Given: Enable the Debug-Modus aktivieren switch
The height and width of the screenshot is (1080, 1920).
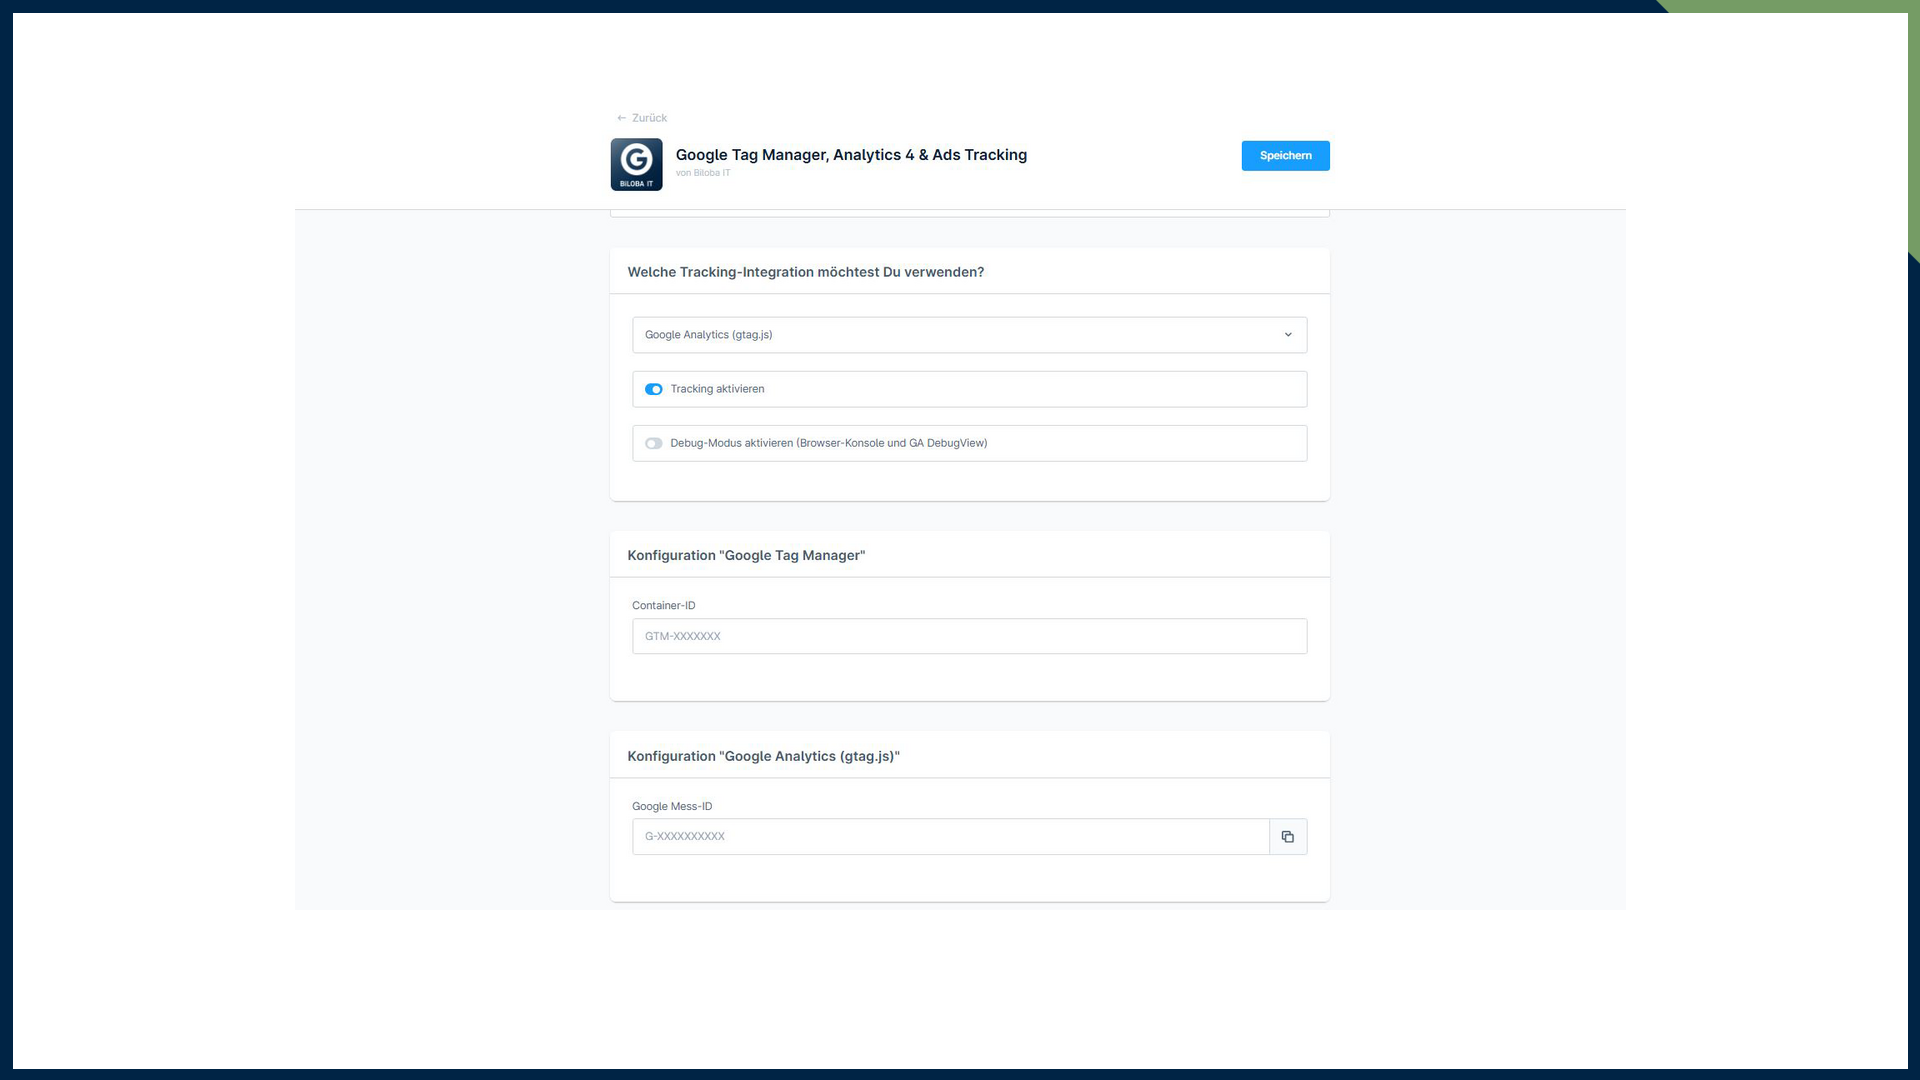Looking at the screenshot, I should 653,443.
